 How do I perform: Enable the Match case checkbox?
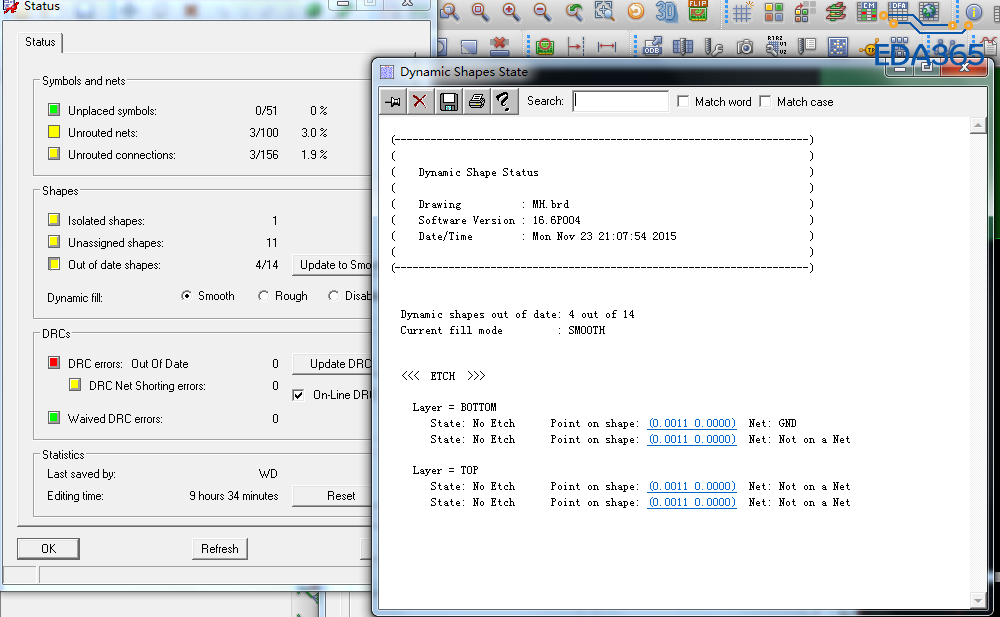[x=766, y=102]
